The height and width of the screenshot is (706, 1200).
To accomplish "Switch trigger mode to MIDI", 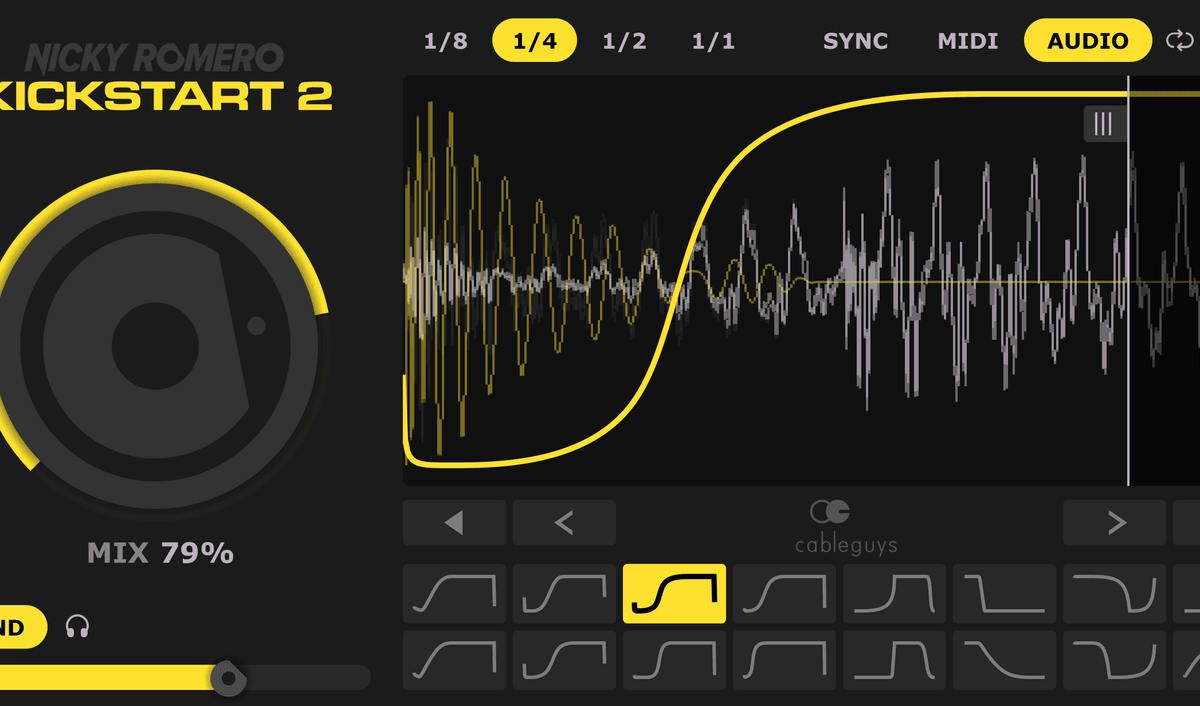I will tap(967, 41).
